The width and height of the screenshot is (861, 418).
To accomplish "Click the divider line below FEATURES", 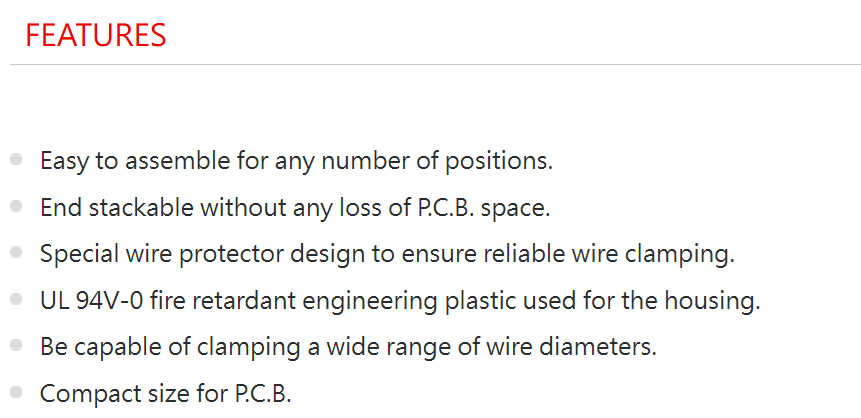I will pos(435,65).
